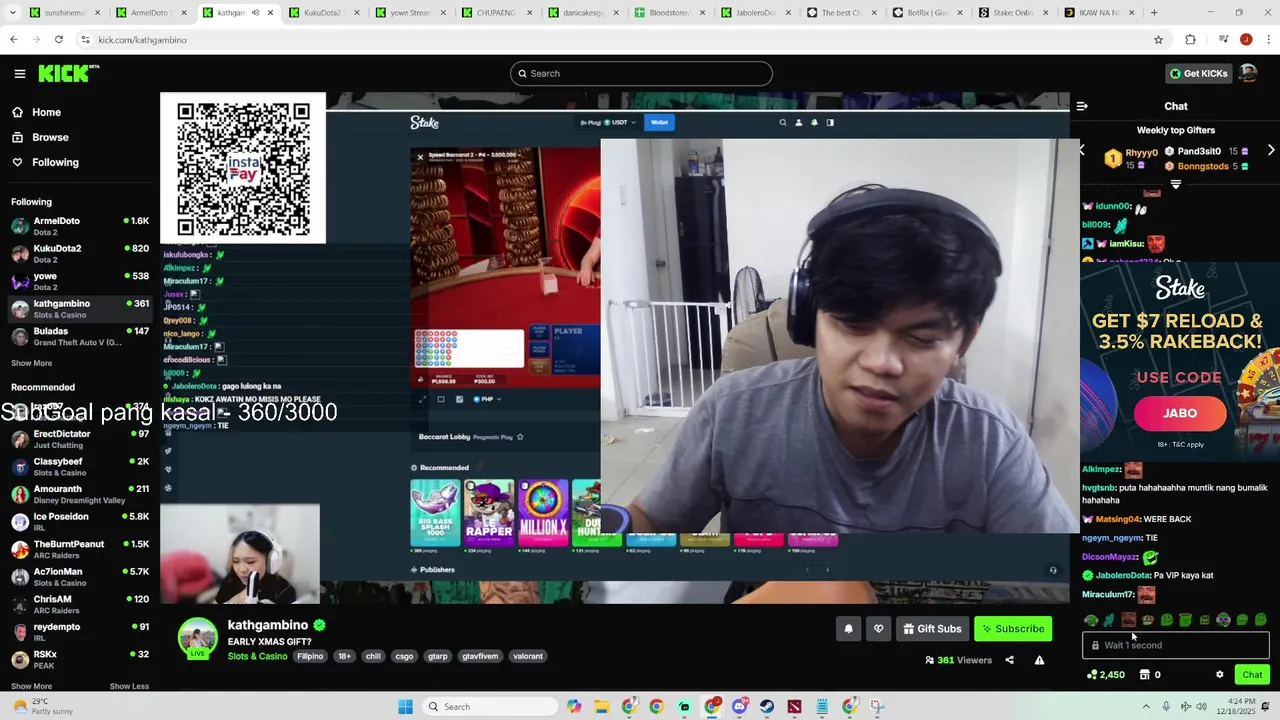
Task: Open yowe channel in Following list
Action: (80, 281)
